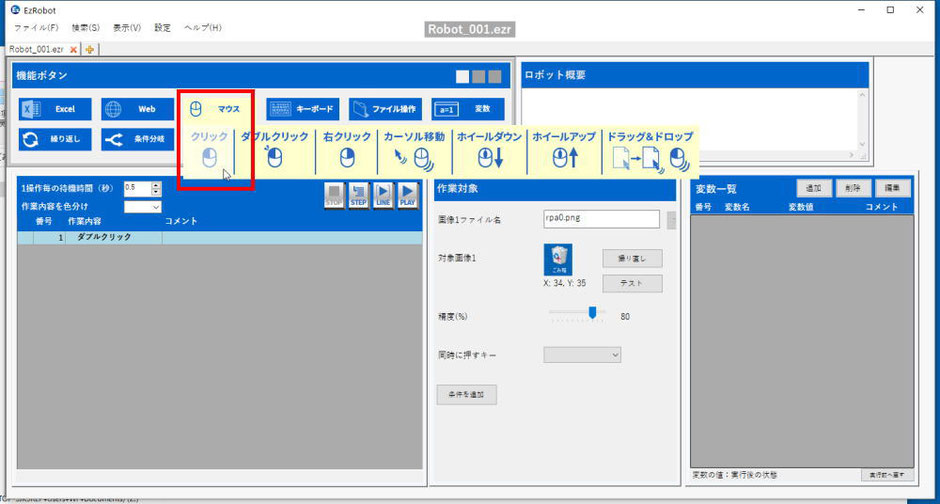940x504 pixels.
Task: Open the ファイル操作 function button
Action: tap(385, 109)
